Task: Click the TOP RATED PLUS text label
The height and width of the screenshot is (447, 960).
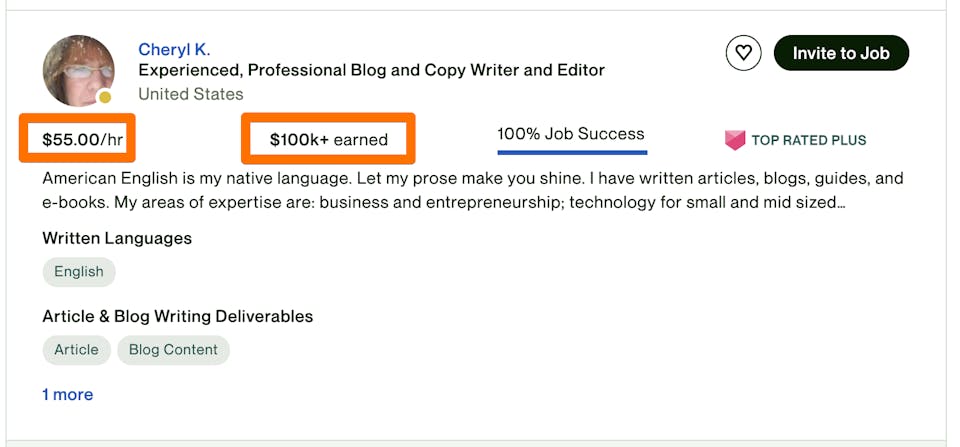Action: (808, 140)
